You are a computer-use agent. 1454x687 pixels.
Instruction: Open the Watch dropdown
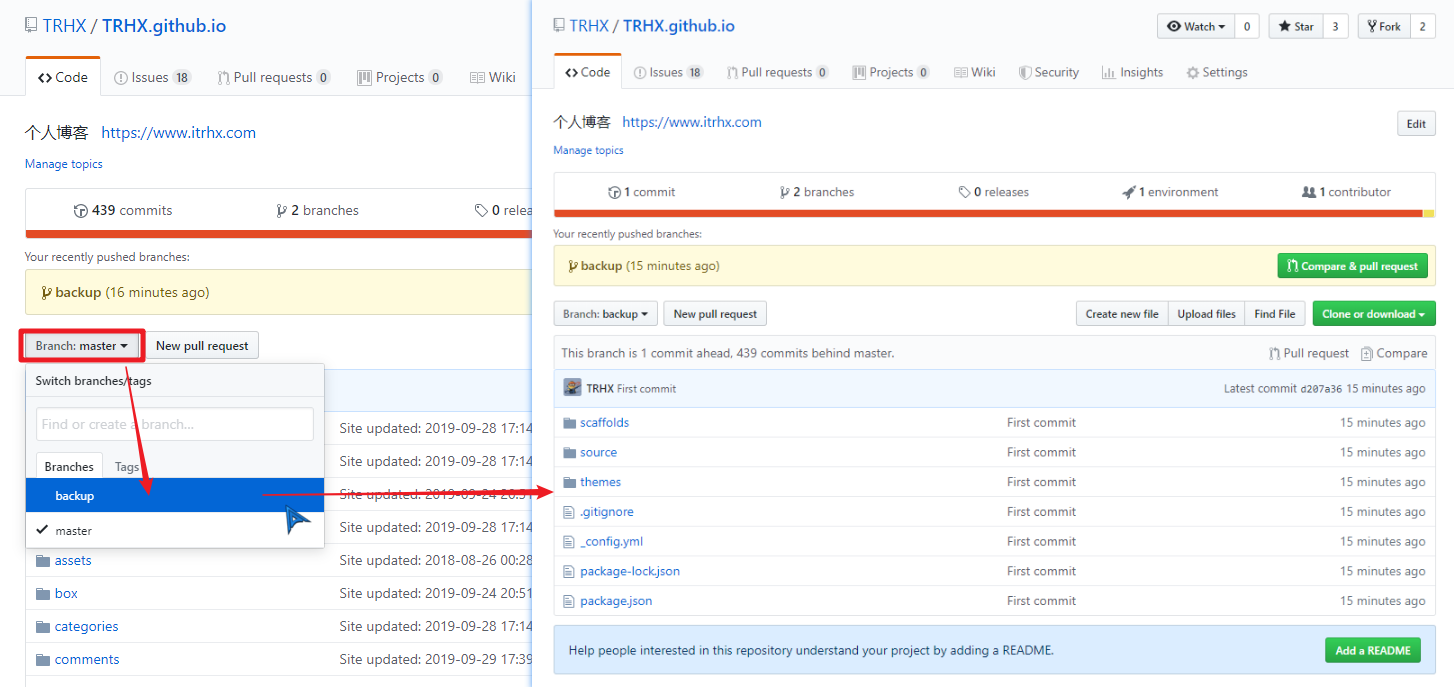(1196, 27)
